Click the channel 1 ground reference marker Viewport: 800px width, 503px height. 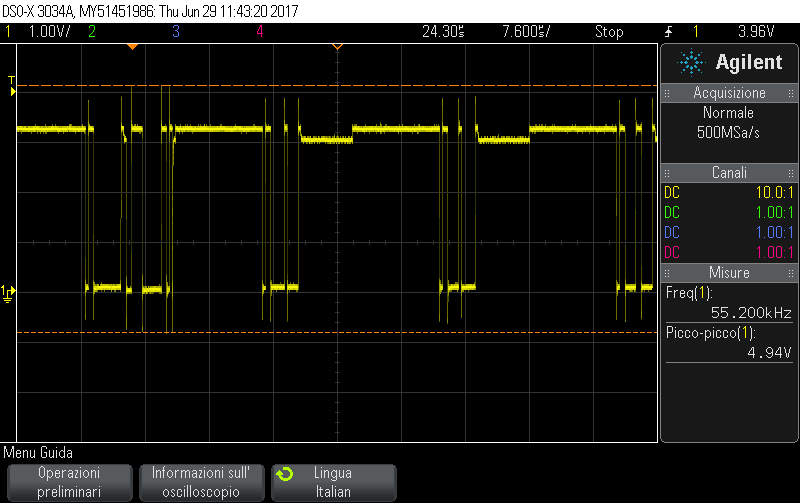[x=8, y=293]
